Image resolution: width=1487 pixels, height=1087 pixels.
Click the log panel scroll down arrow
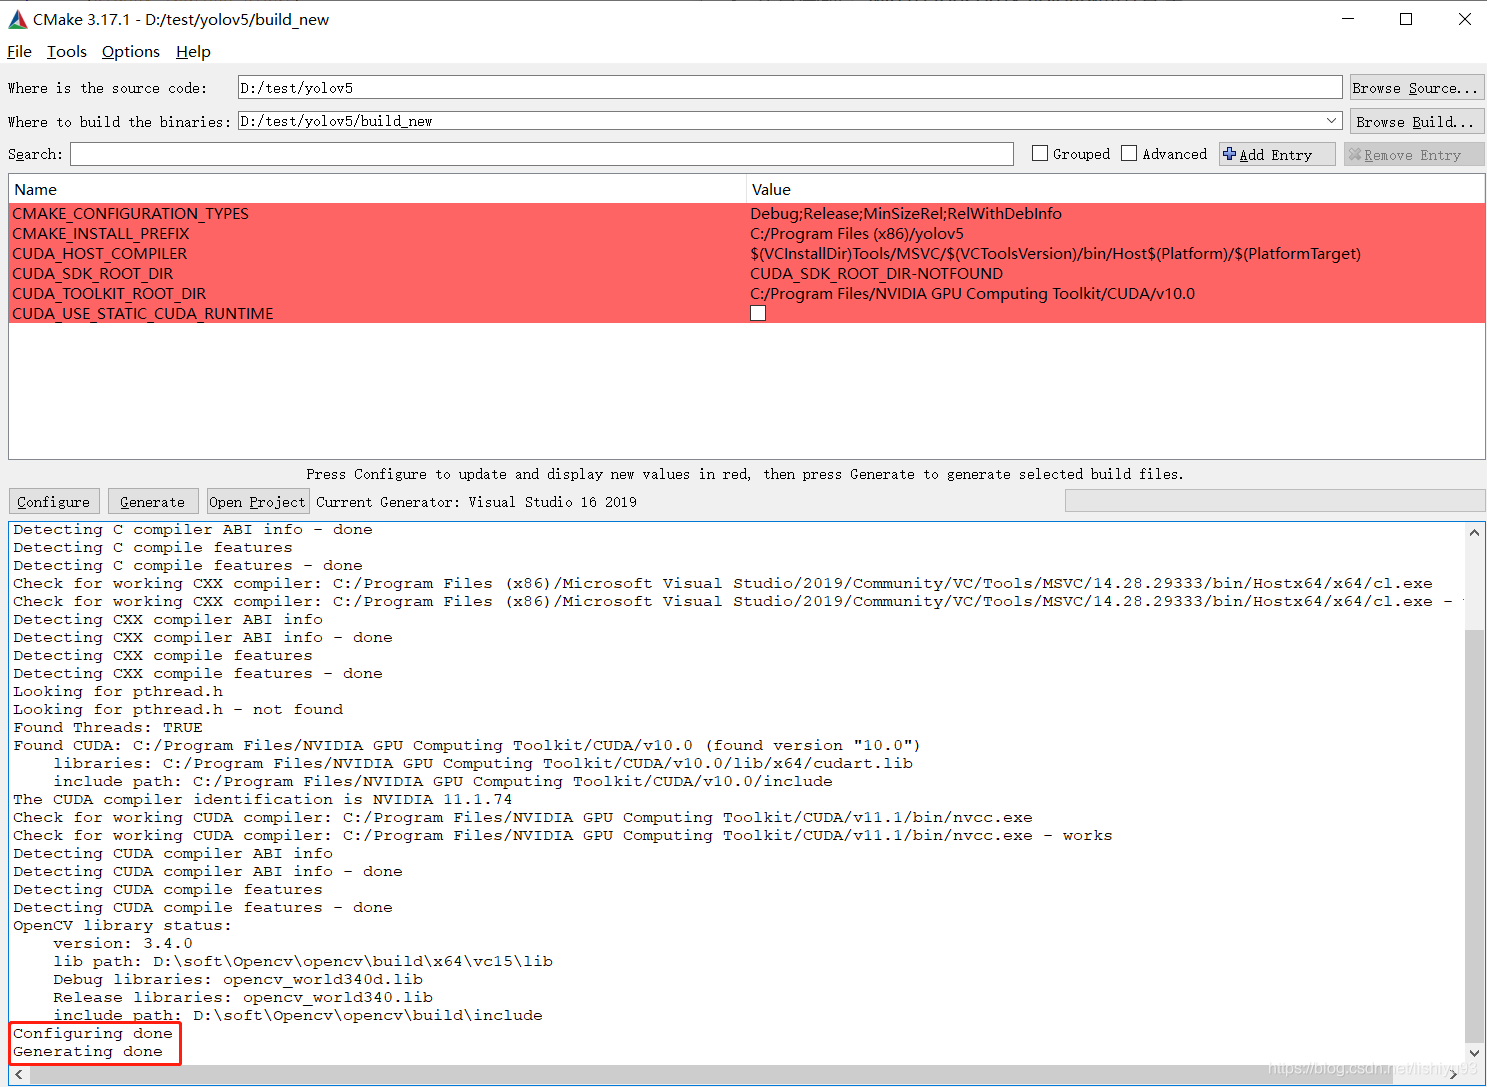pyautogui.click(x=1474, y=1053)
